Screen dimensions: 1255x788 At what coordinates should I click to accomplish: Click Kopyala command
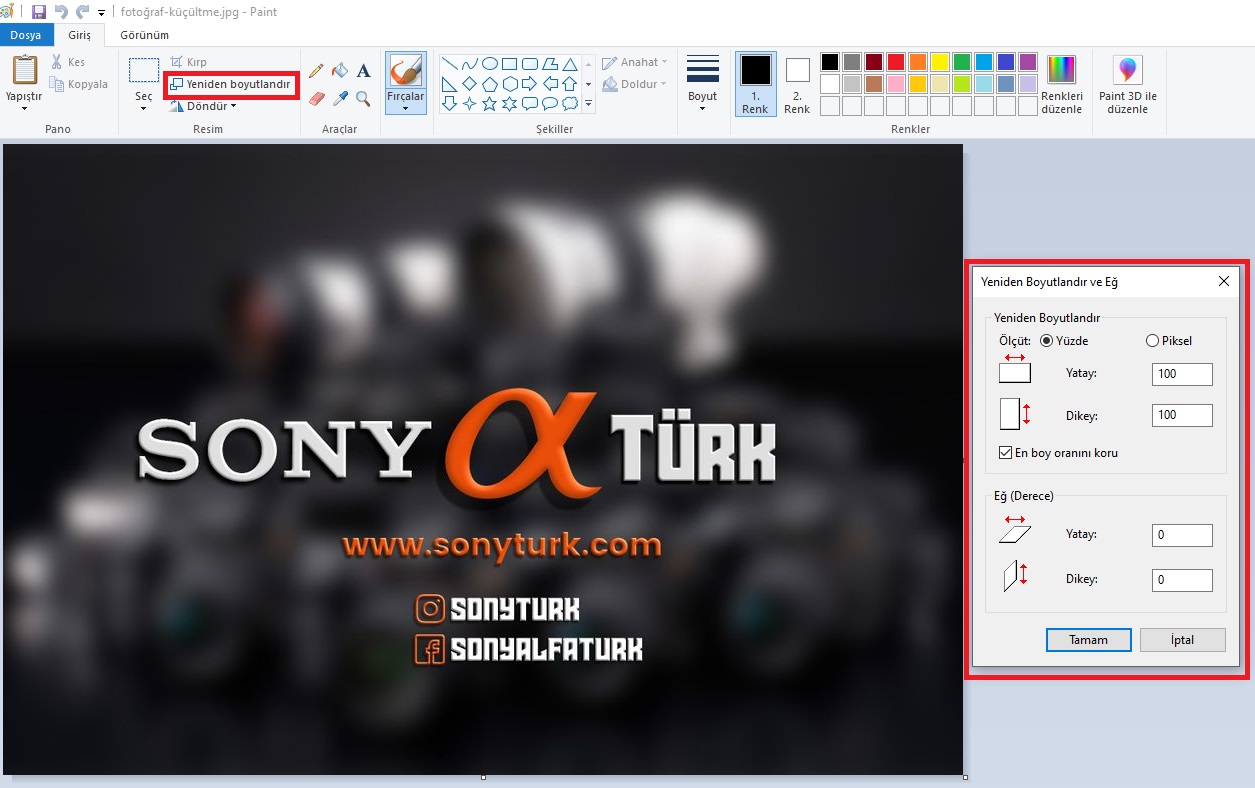(x=79, y=84)
